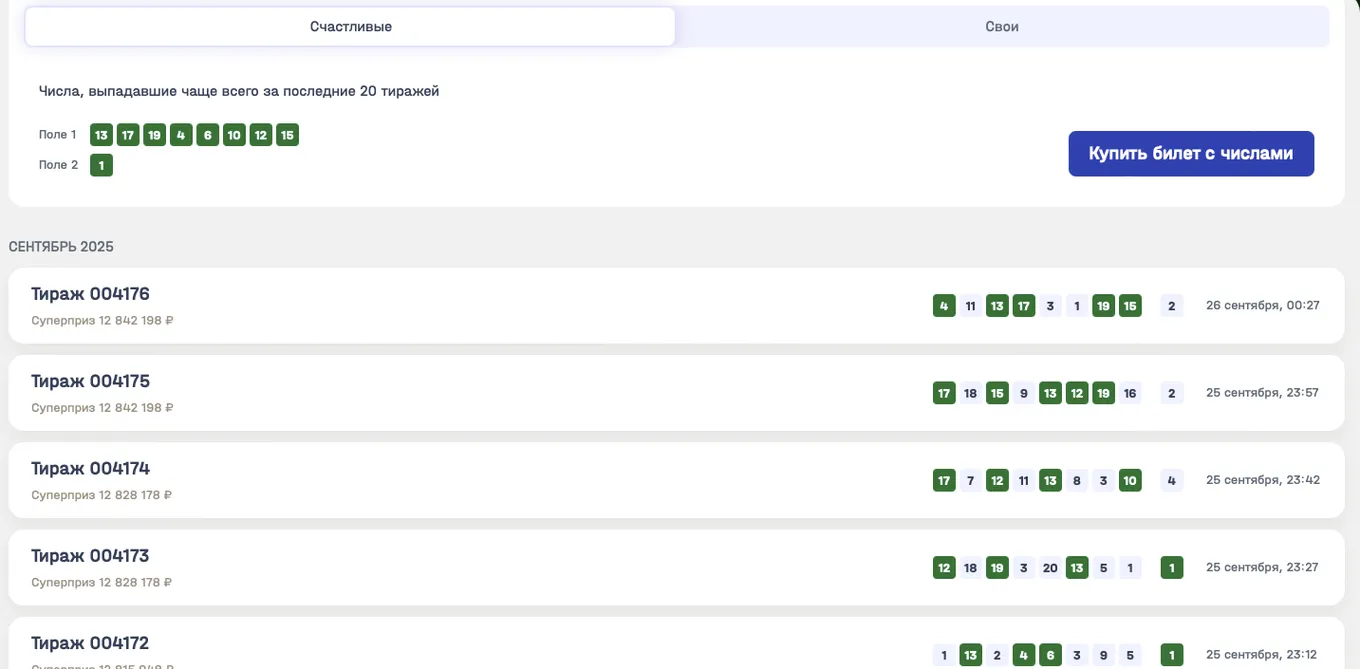Click number 9 in Тираж 004175 results
Viewport: 1360px width, 669px height.
tap(1024, 393)
